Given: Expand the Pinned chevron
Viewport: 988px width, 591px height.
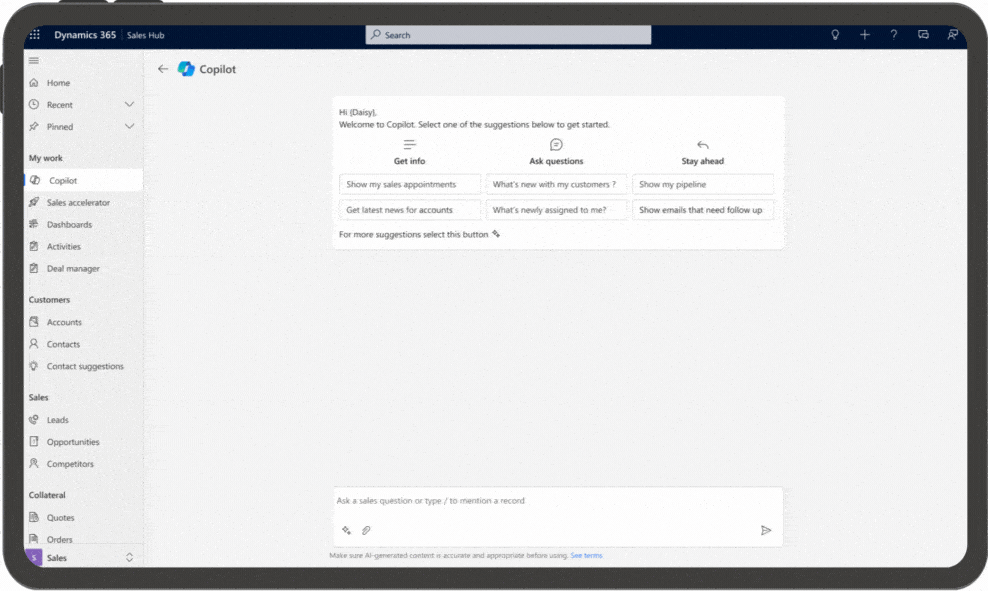Looking at the screenshot, I should click(x=129, y=127).
